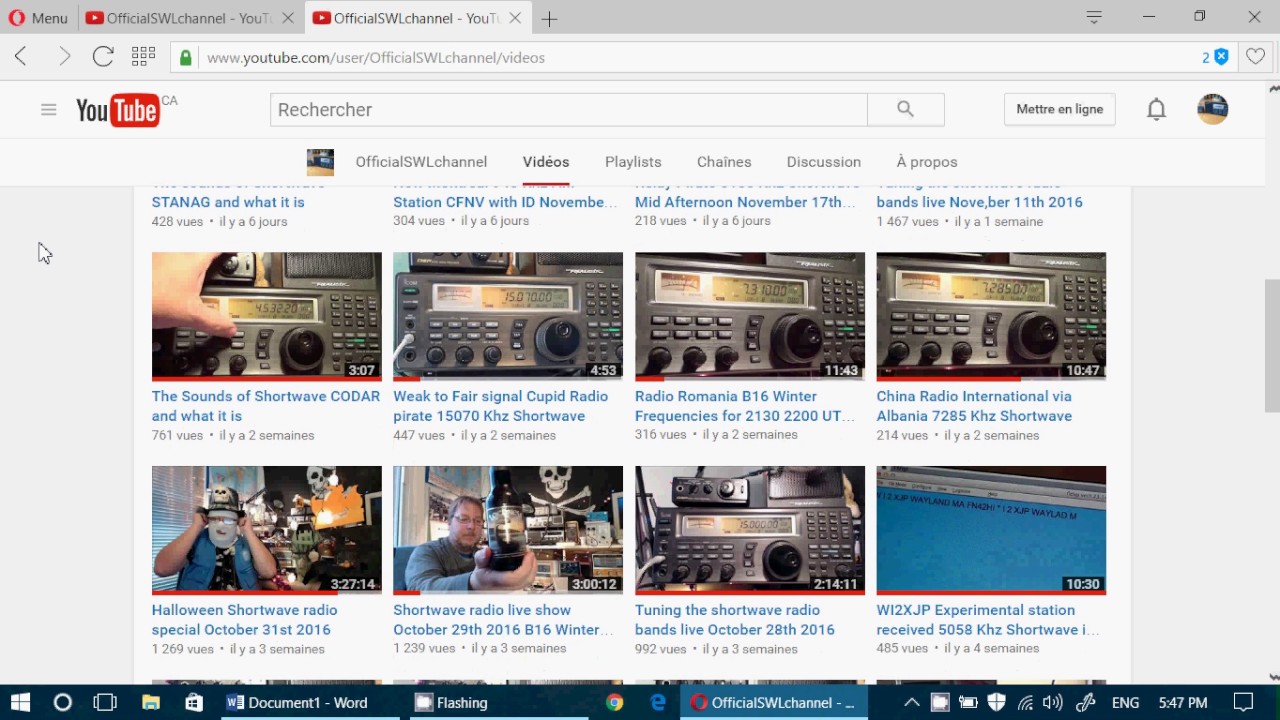Select the Playlists tab
Image resolution: width=1280 pixels, height=720 pixels.
coord(633,162)
